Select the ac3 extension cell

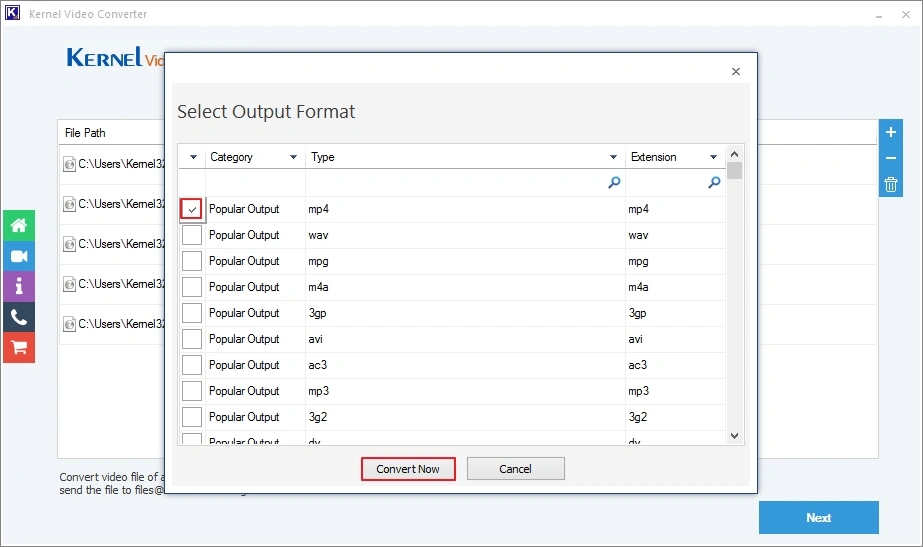pos(675,364)
